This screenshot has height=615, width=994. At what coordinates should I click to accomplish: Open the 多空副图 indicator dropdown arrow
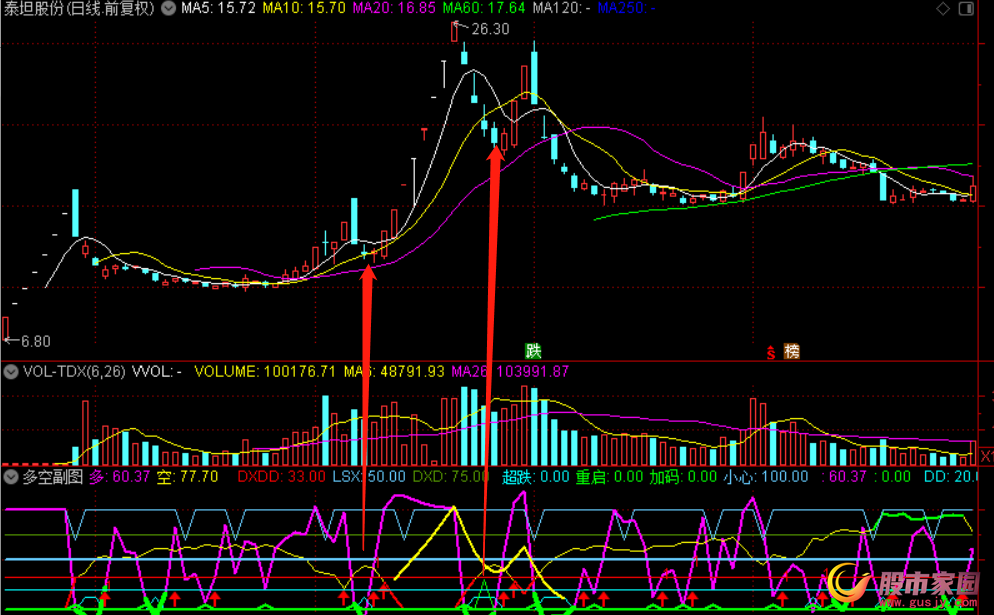click(x=12, y=477)
